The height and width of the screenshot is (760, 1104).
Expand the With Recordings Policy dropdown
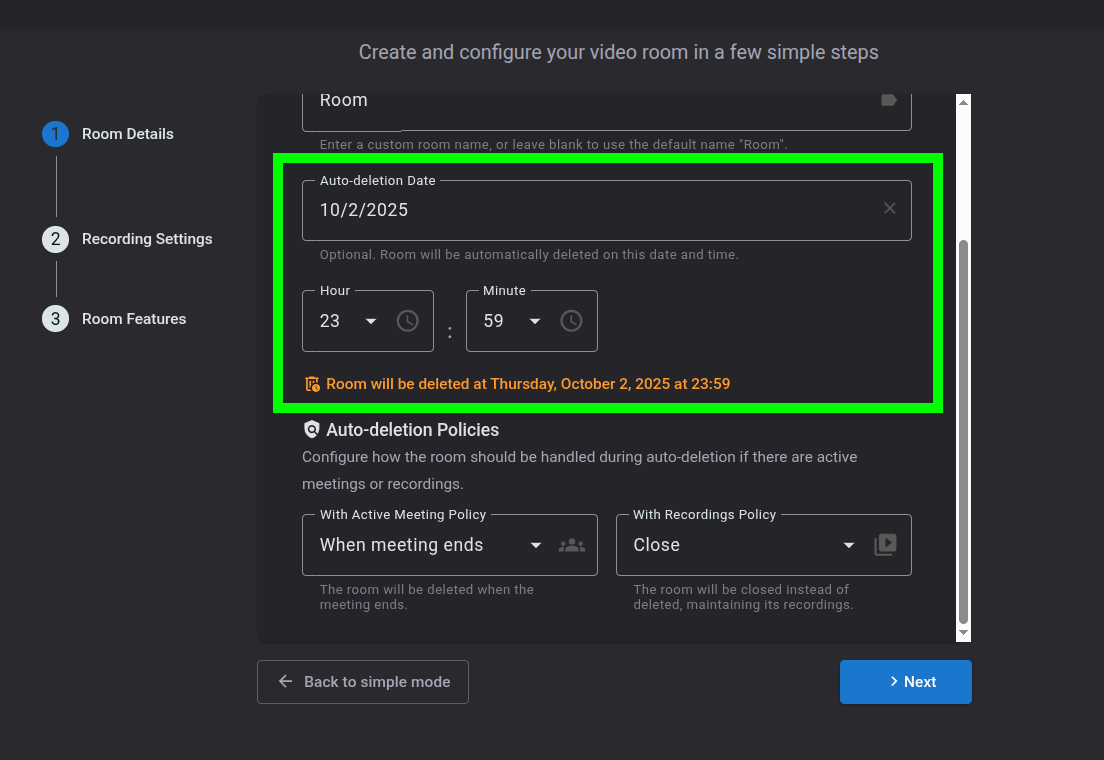(745, 545)
